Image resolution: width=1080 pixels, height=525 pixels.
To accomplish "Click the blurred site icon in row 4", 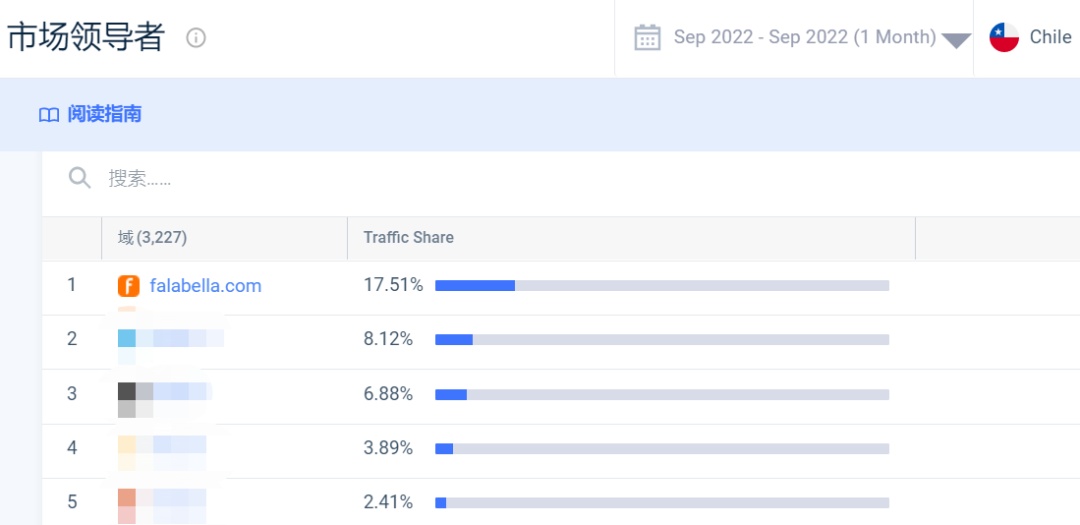I will [x=127, y=447].
